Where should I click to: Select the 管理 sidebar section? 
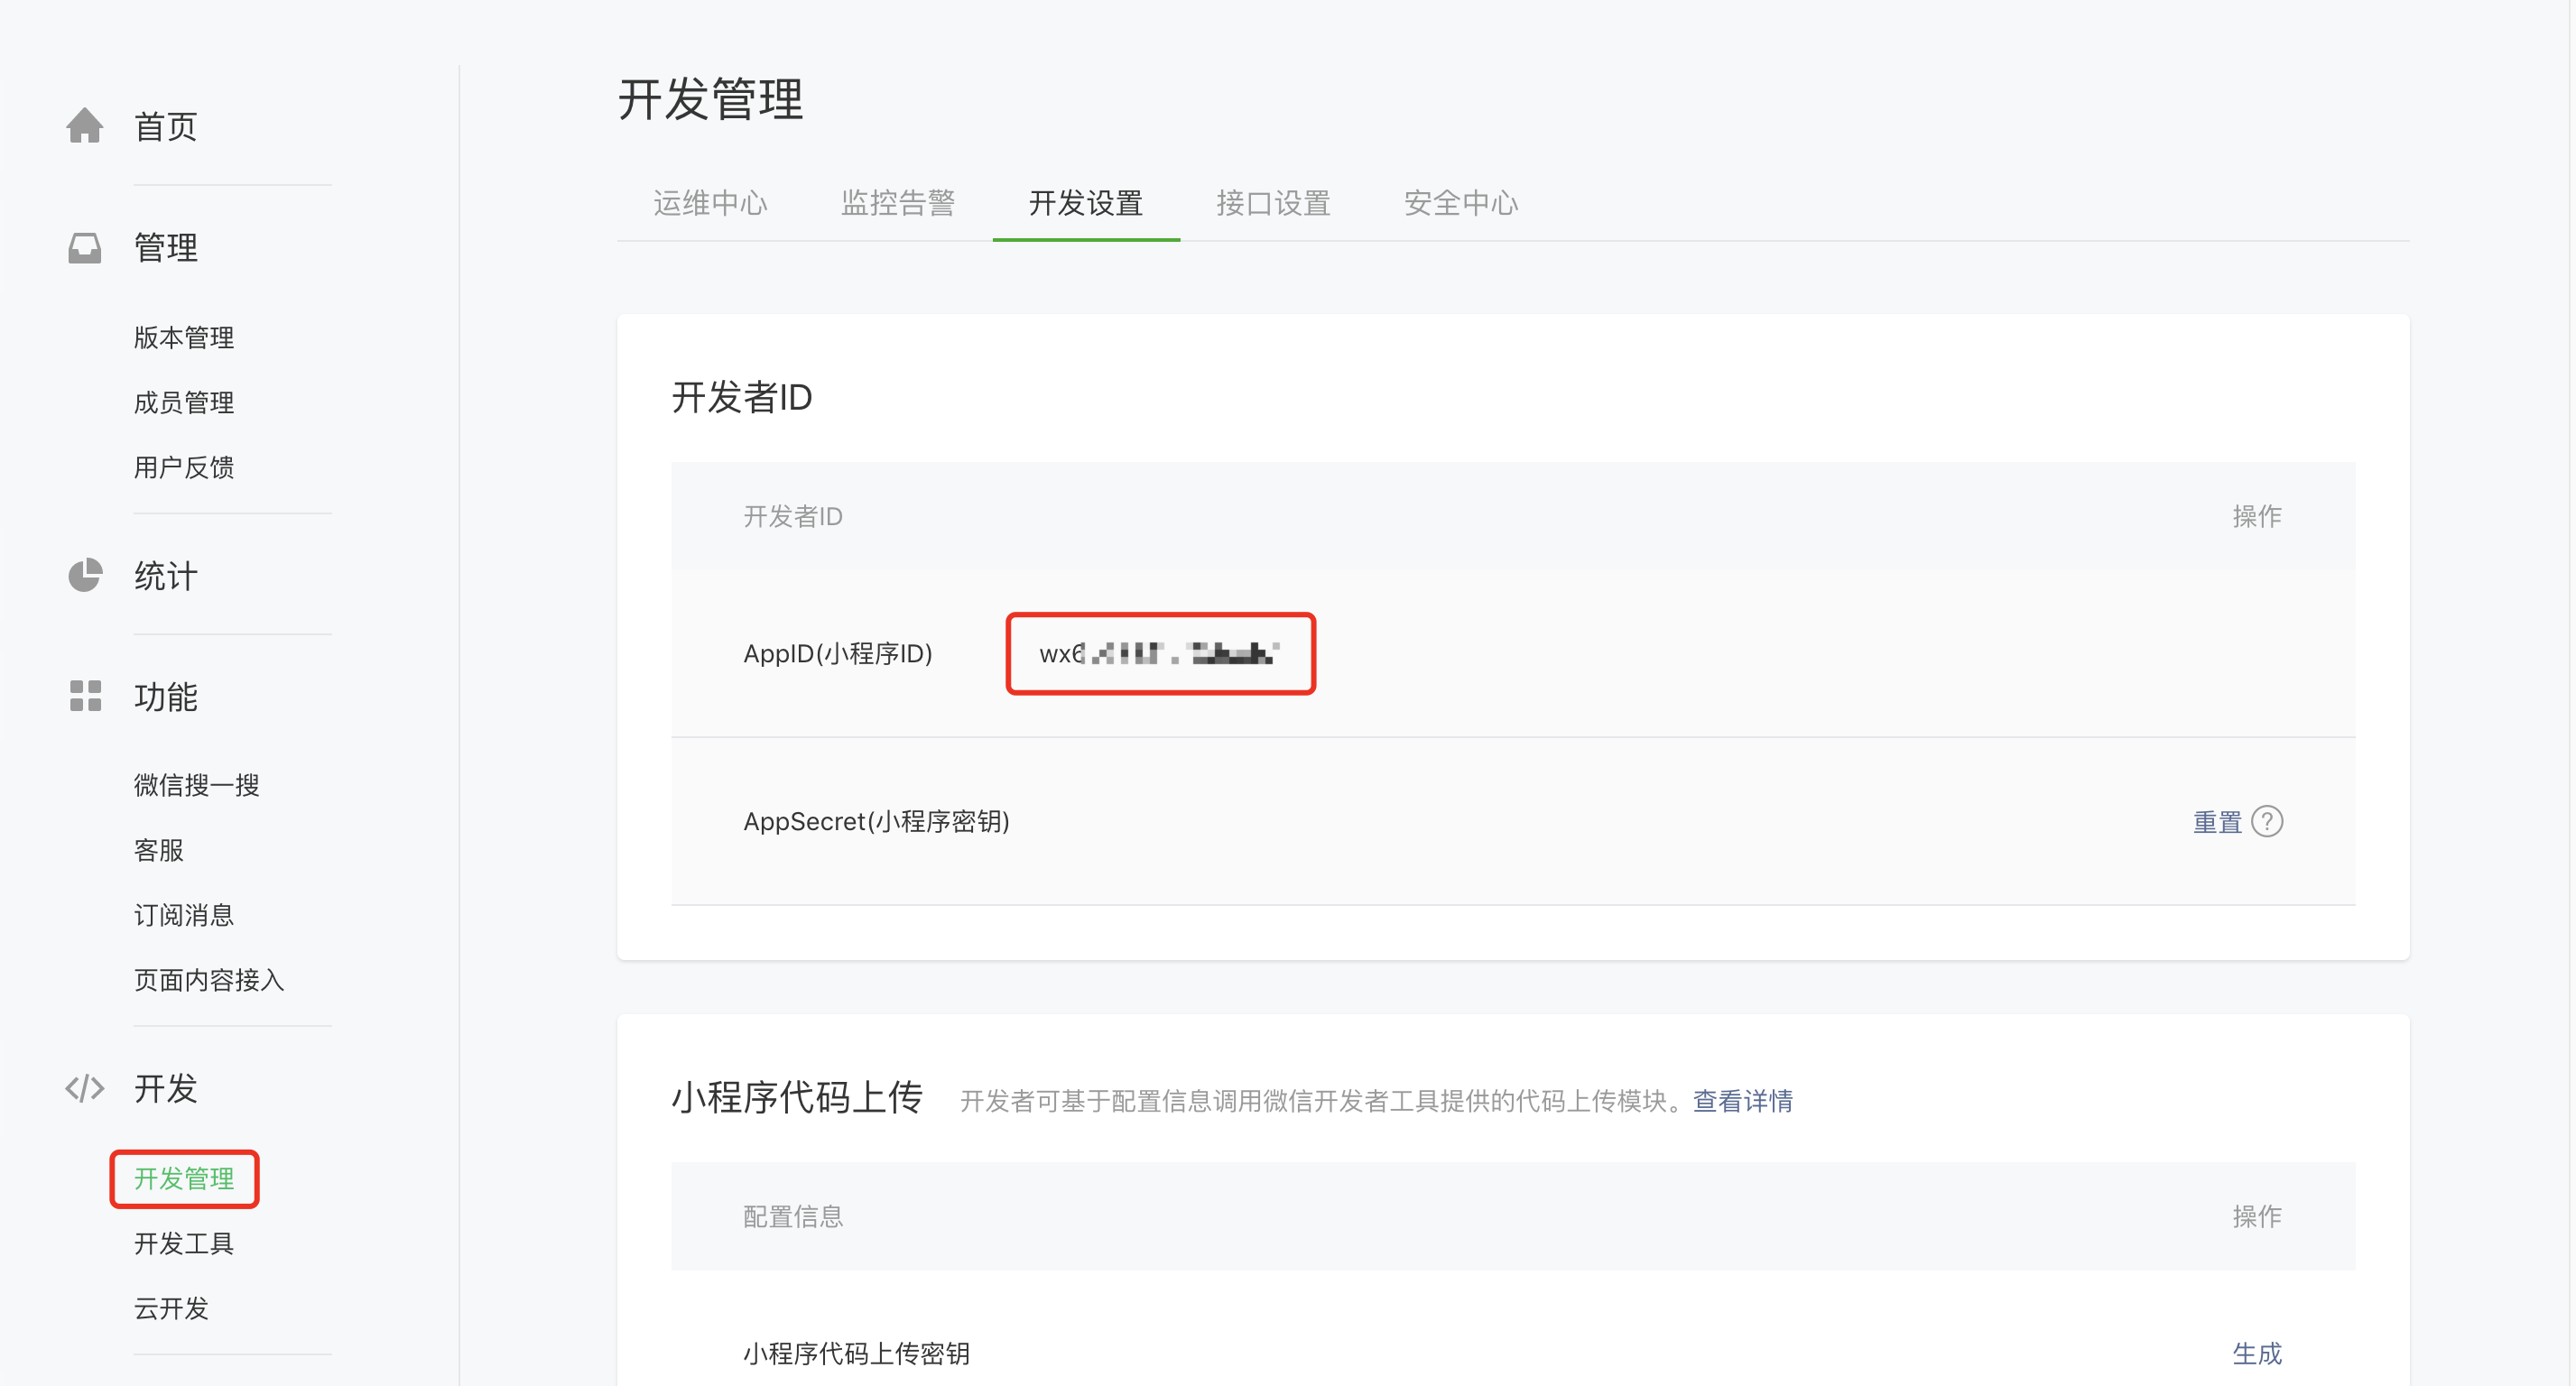click(x=166, y=248)
